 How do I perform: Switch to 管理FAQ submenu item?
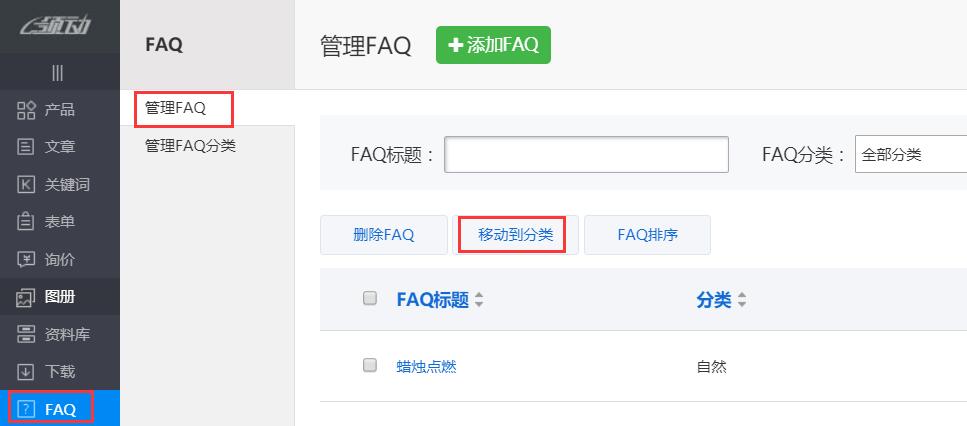tap(176, 108)
